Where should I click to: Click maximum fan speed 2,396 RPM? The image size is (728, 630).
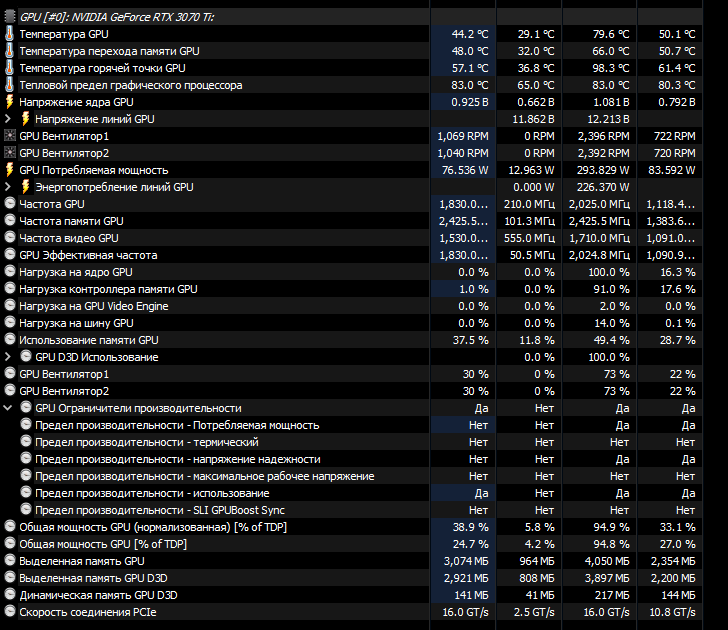click(604, 136)
